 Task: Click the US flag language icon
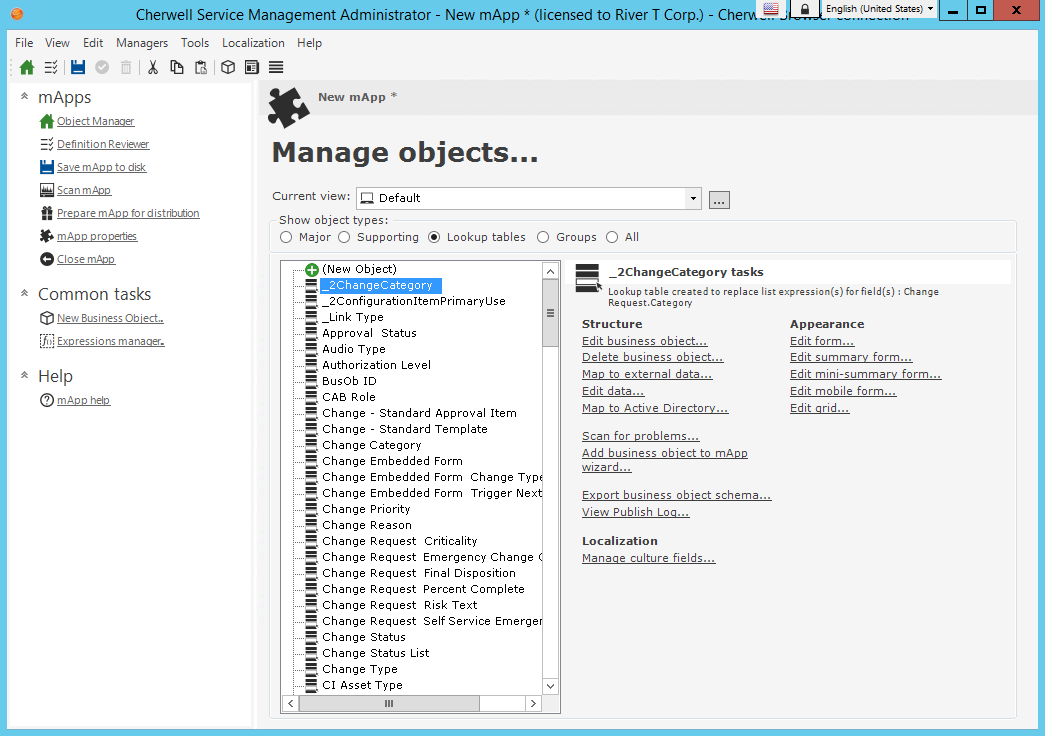(771, 9)
